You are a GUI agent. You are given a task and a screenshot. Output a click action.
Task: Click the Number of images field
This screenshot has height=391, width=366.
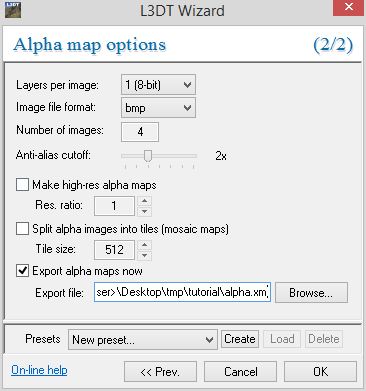click(x=140, y=132)
